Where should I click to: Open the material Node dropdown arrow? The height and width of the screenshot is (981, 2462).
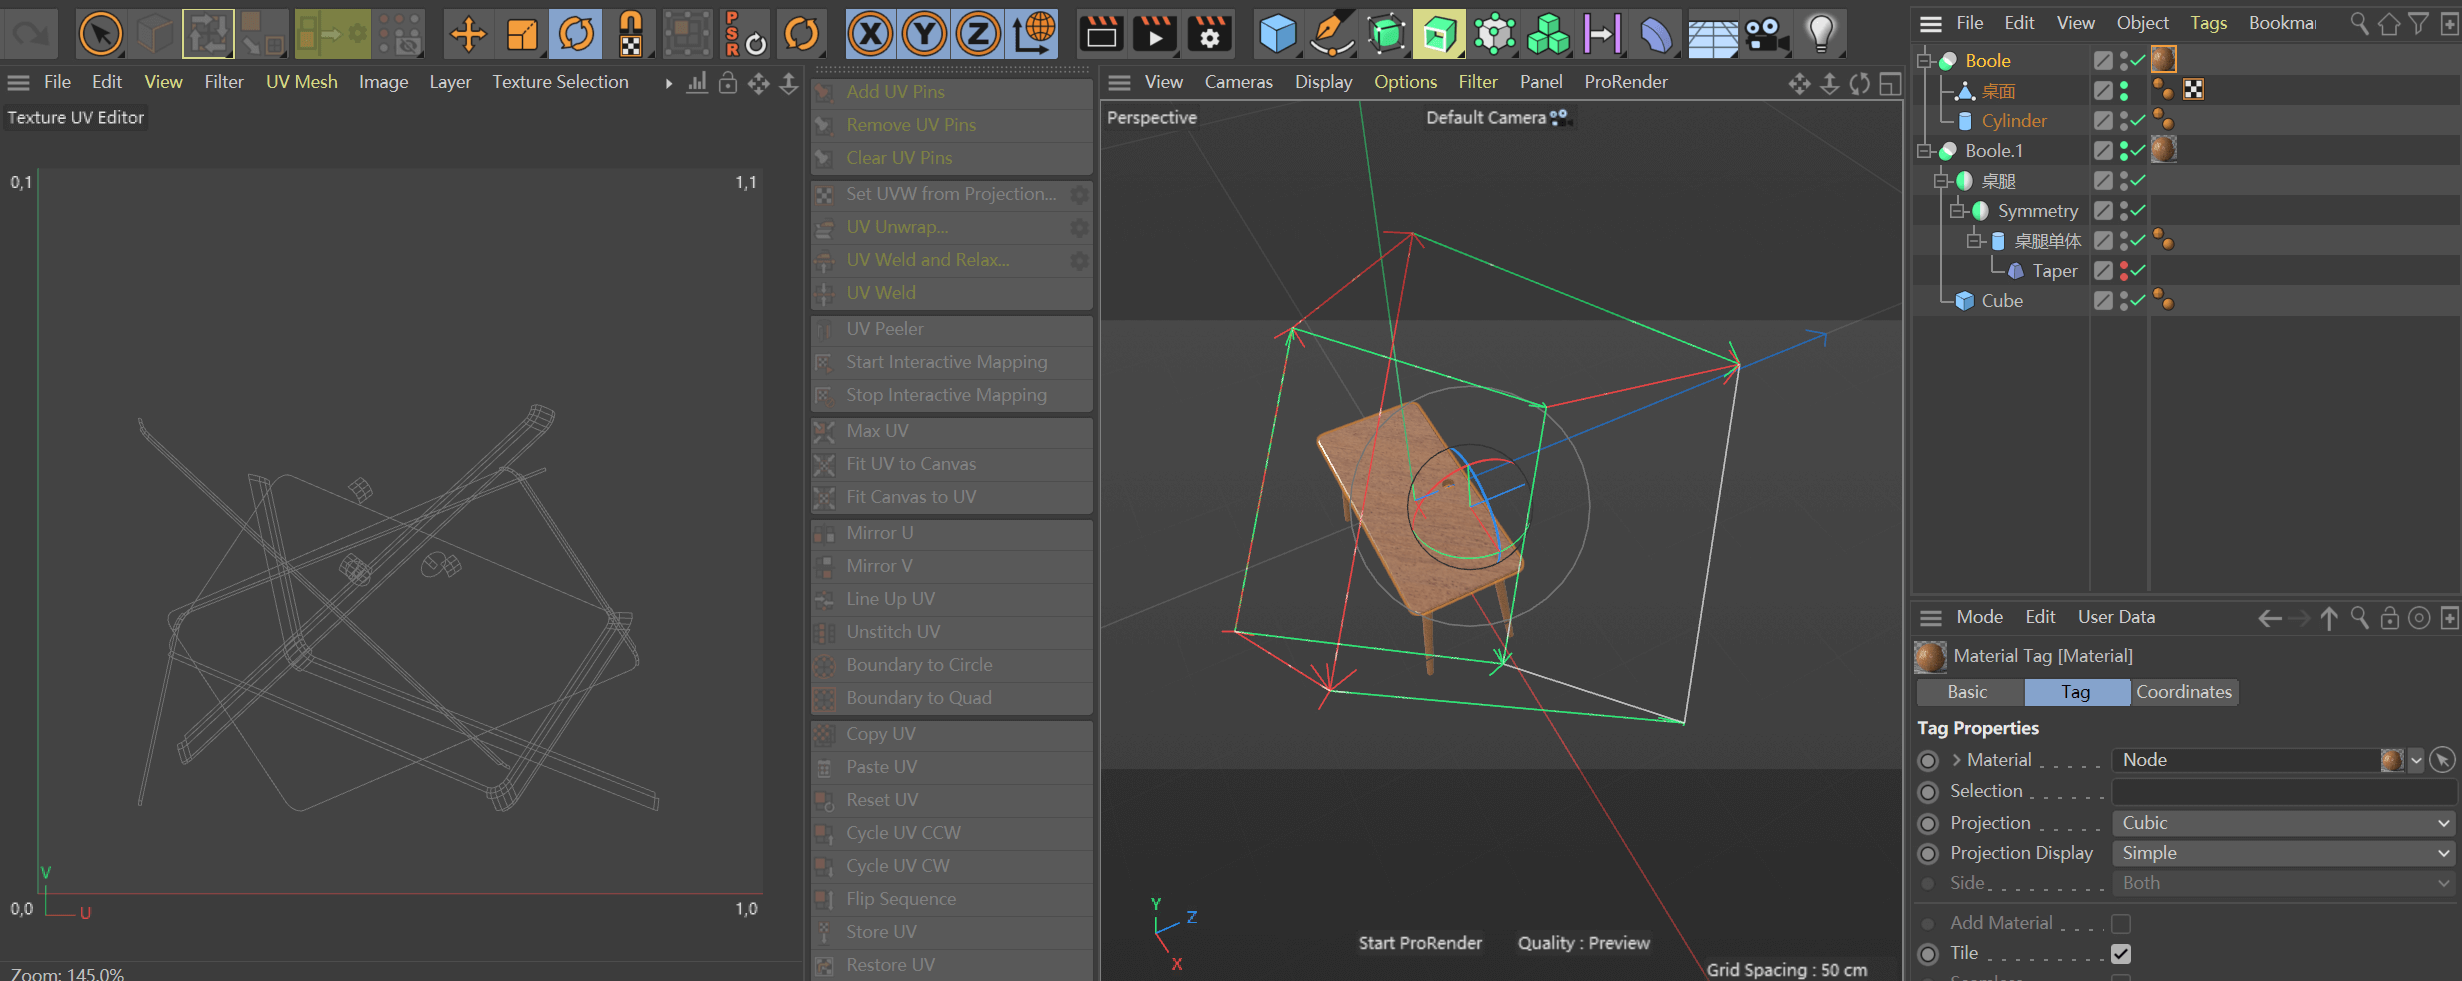(x=2416, y=760)
